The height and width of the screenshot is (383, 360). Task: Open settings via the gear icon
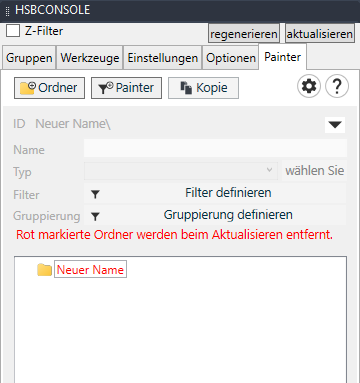coord(309,87)
